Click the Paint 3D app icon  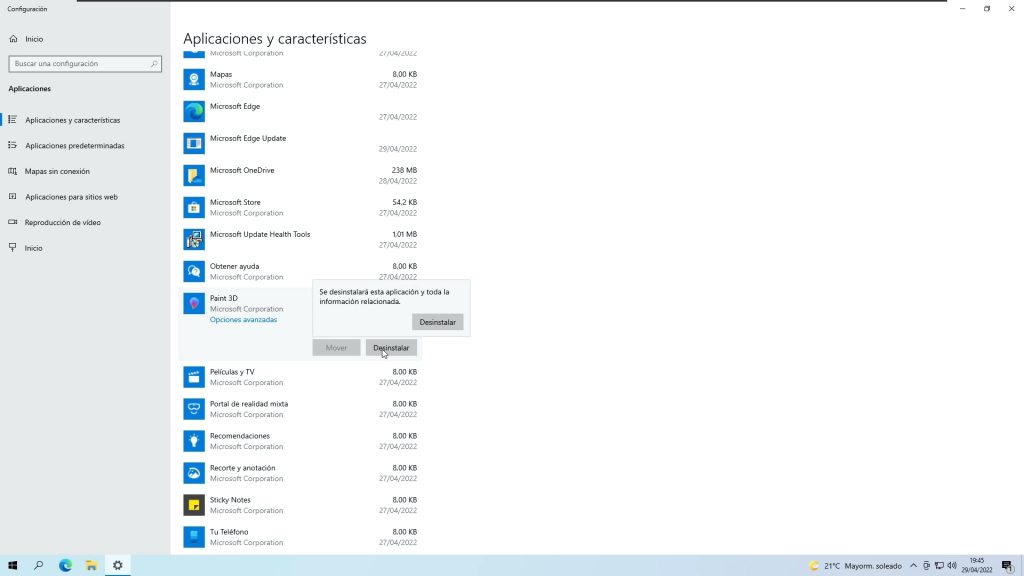(x=194, y=303)
